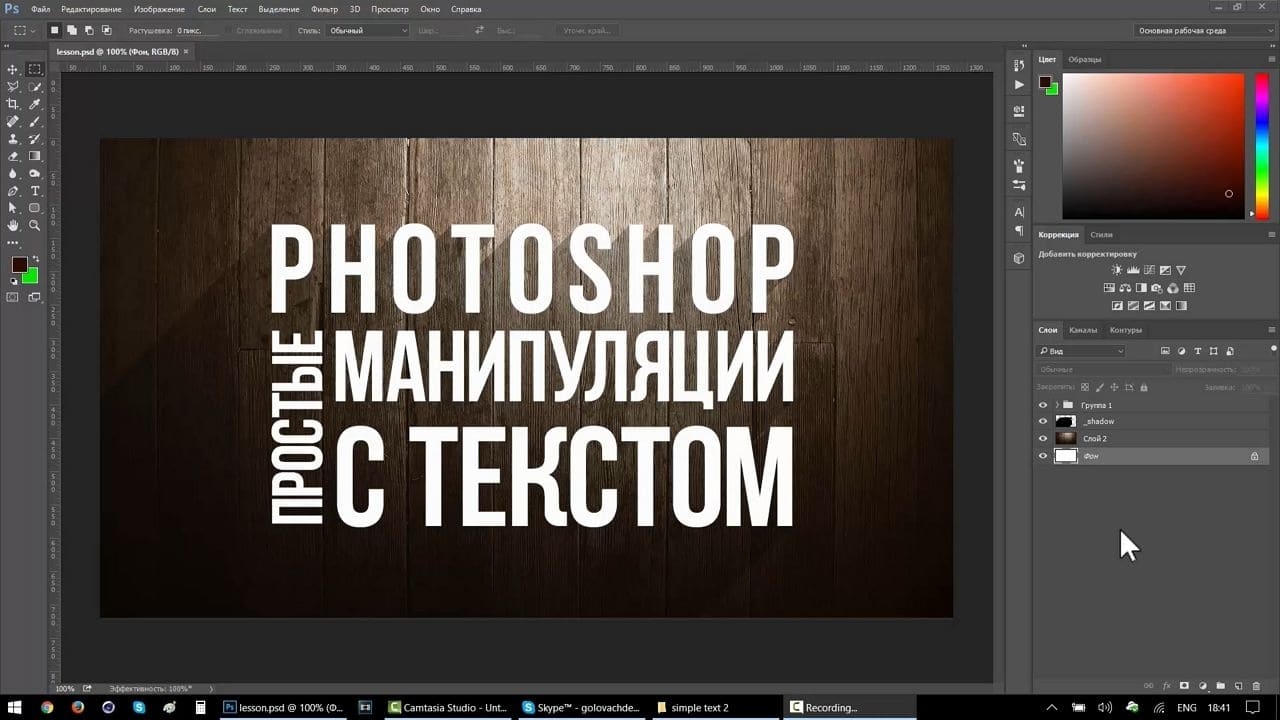This screenshot has height=720, width=1280.
Task: Click the Растушевка feather input field
Action: coord(198,30)
